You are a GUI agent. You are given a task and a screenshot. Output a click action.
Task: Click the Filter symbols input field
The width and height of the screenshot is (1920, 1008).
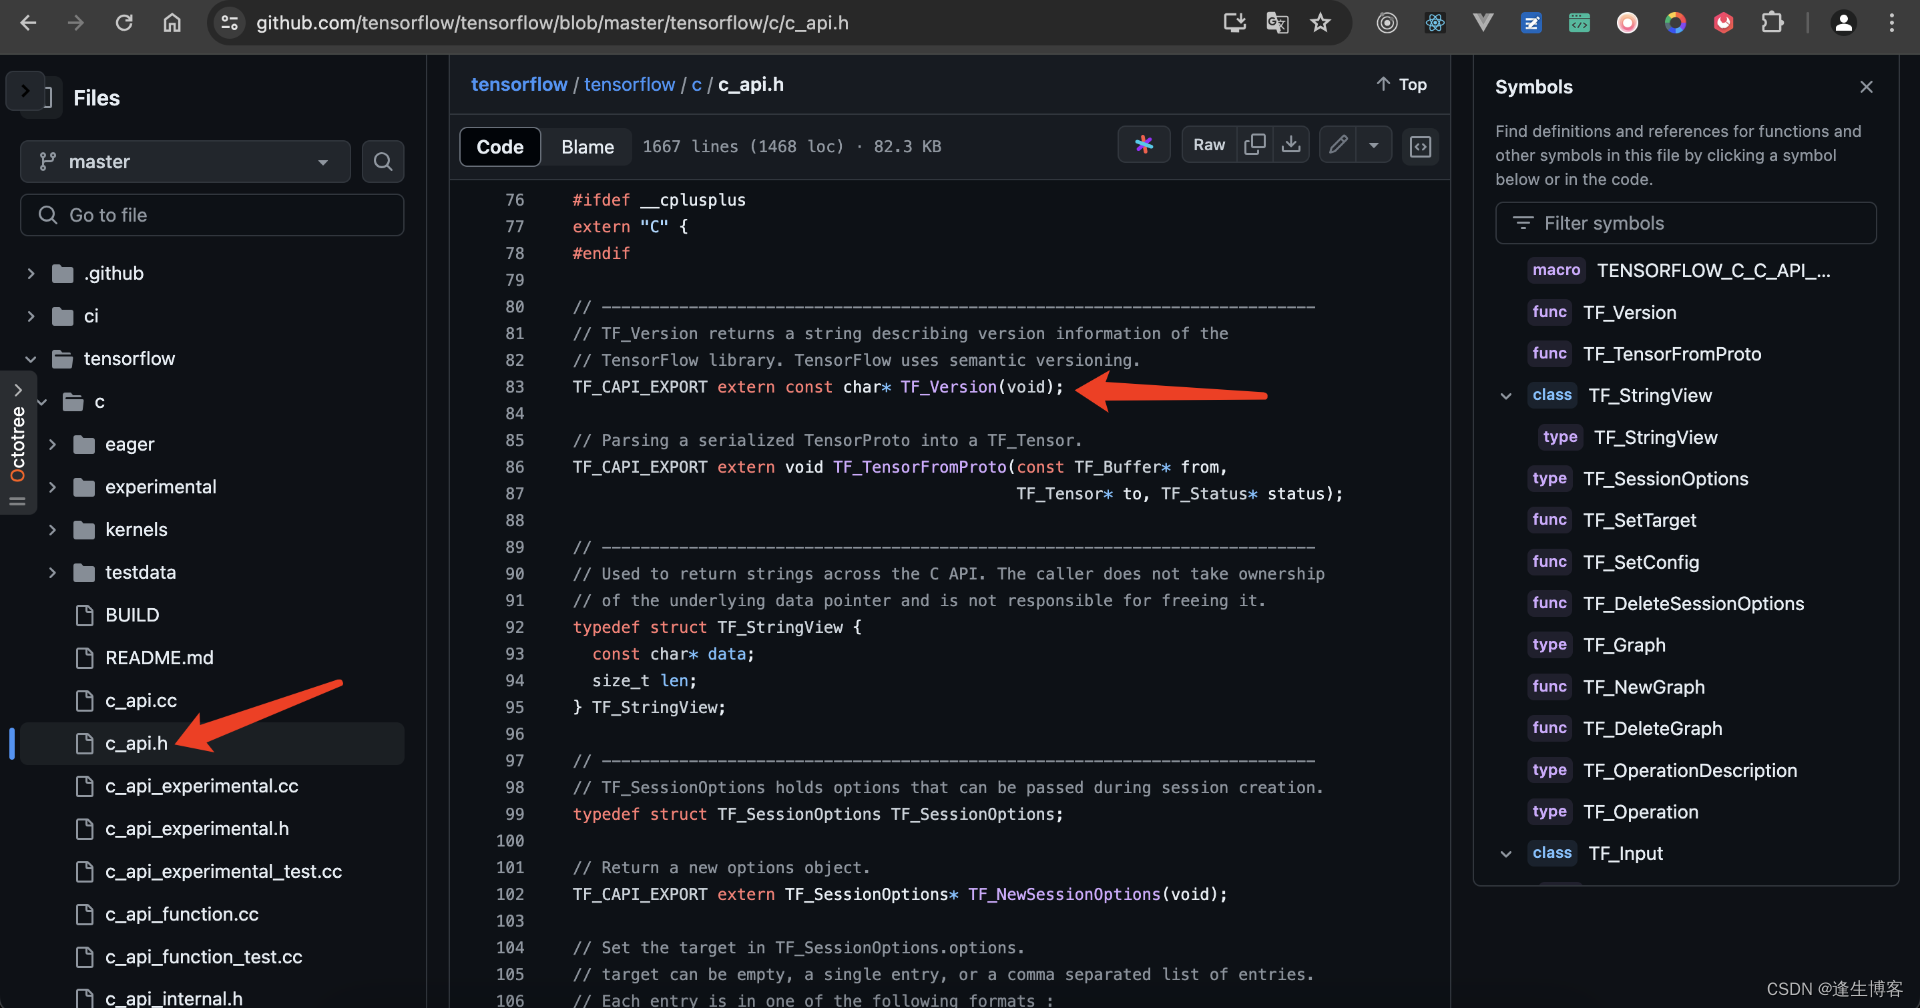click(x=1686, y=222)
